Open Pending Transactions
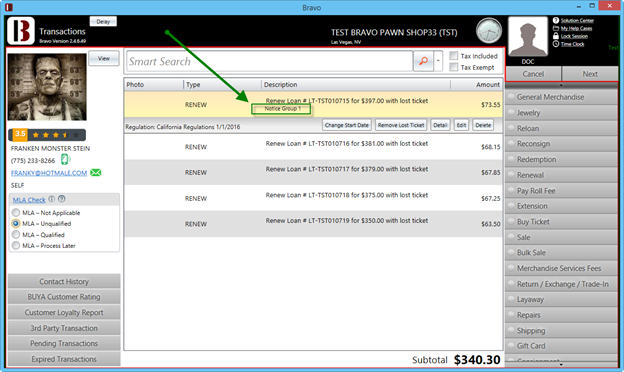The image size is (624, 372). point(64,343)
